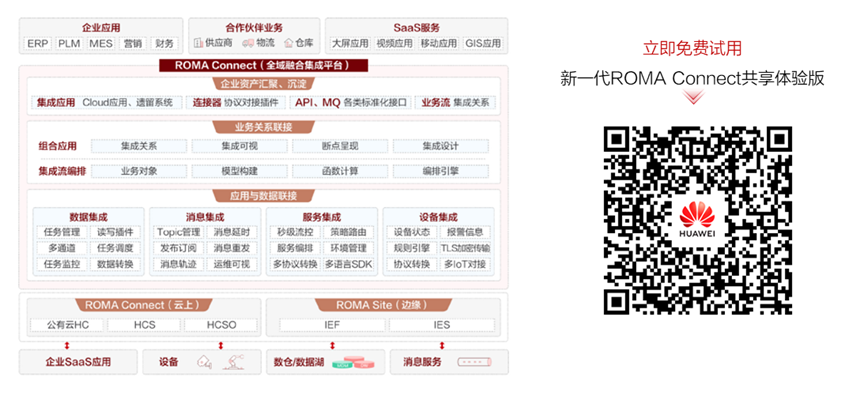Viewport: 864px width, 400px height.
Task: Click the robot arm icon in the 设备 box
Action: tap(233, 362)
